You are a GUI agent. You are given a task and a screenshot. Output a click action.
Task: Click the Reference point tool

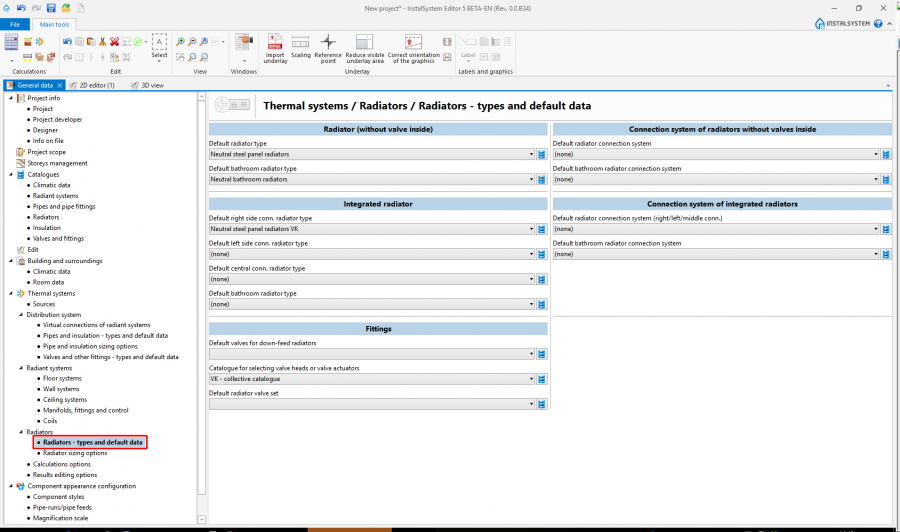click(328, 42)
